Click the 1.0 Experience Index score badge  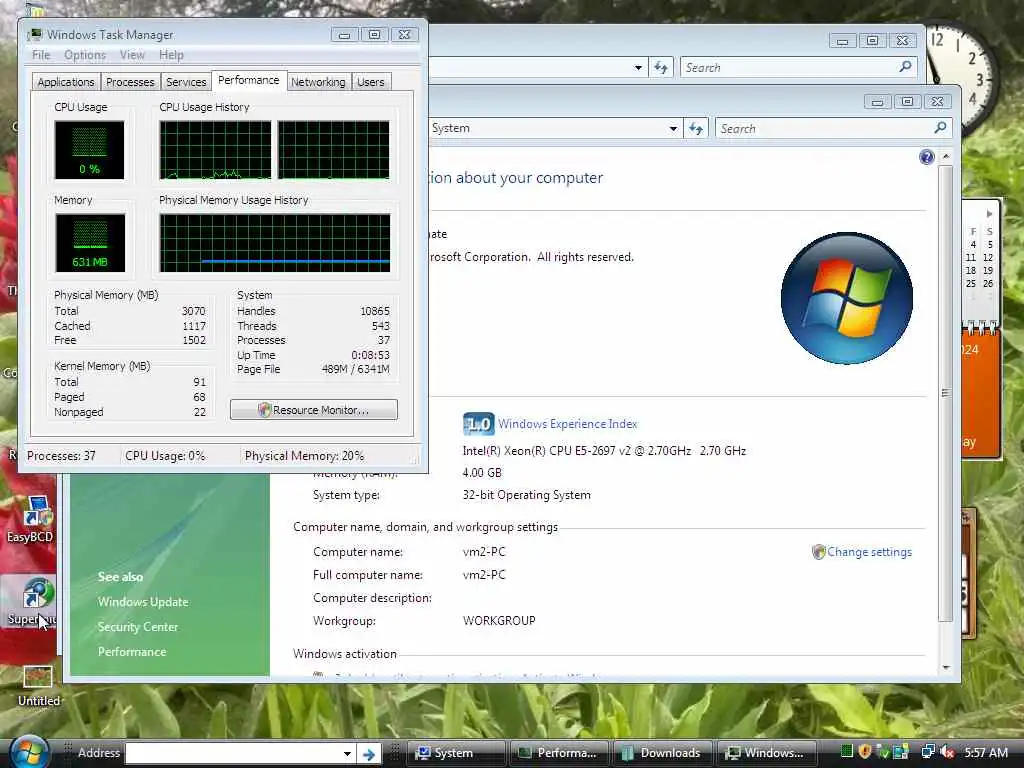479,424
